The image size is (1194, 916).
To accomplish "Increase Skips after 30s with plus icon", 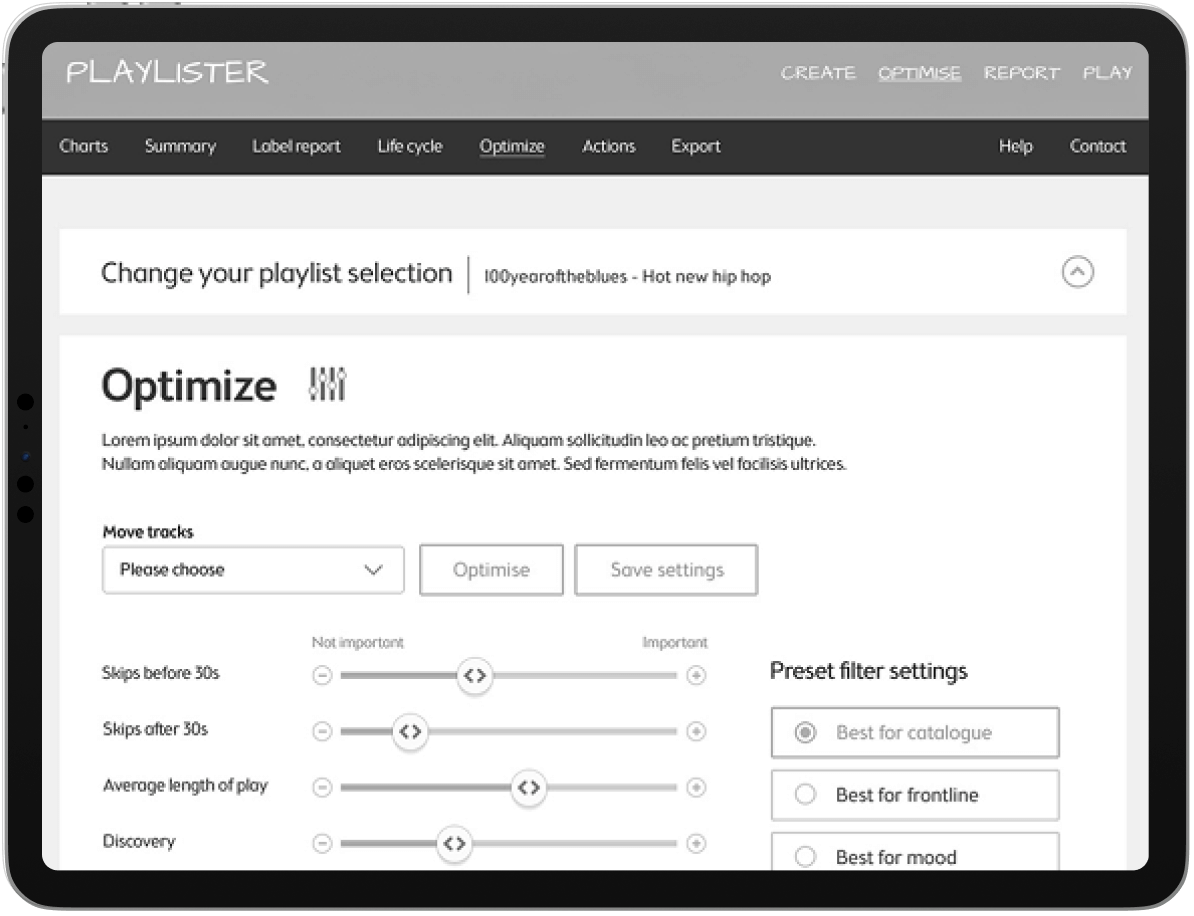I will 696,732.
